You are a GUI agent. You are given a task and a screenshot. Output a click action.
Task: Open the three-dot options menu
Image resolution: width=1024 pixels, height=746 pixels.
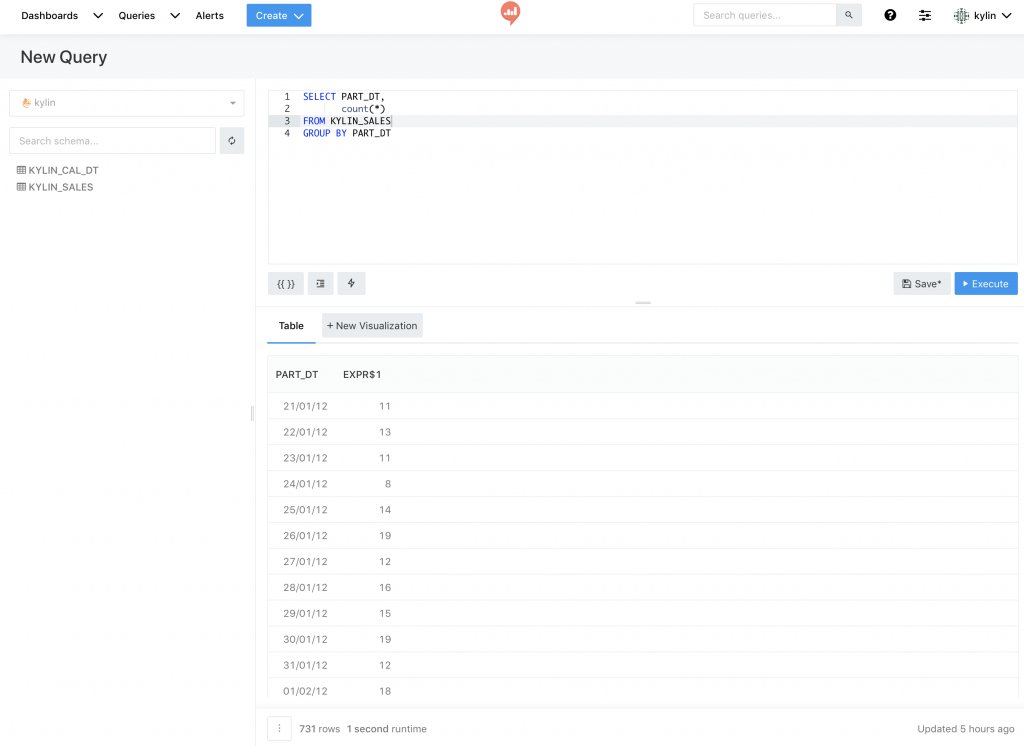pos(279,729)
